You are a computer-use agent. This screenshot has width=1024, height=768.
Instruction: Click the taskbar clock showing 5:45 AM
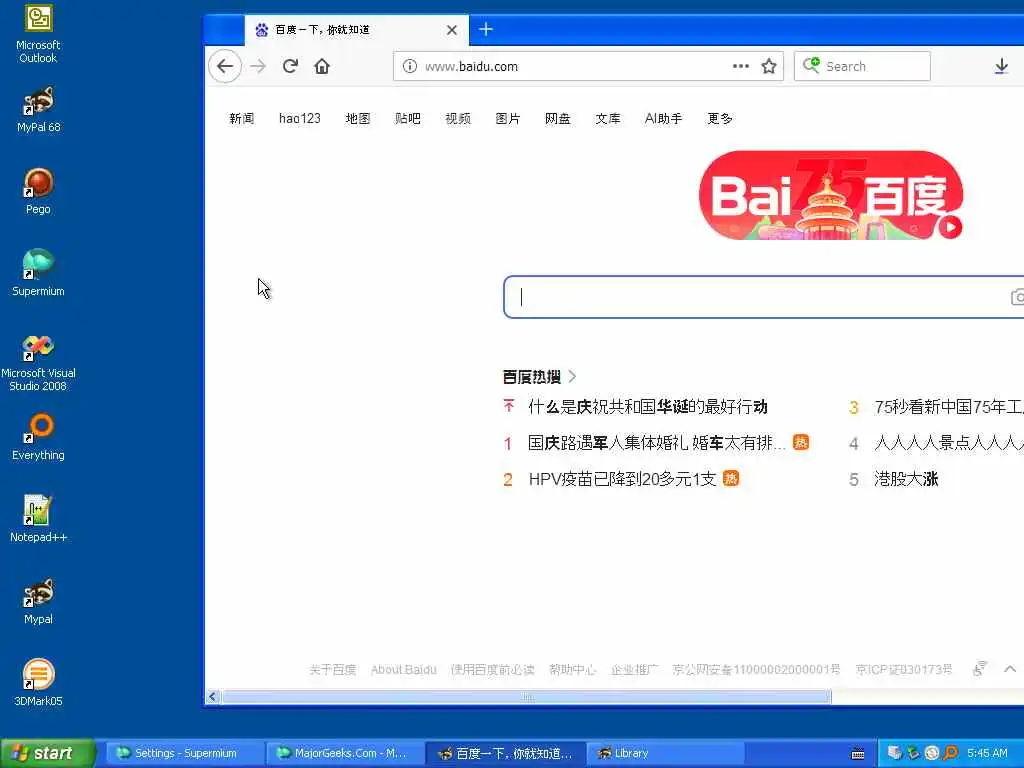[x=987, y=753]
